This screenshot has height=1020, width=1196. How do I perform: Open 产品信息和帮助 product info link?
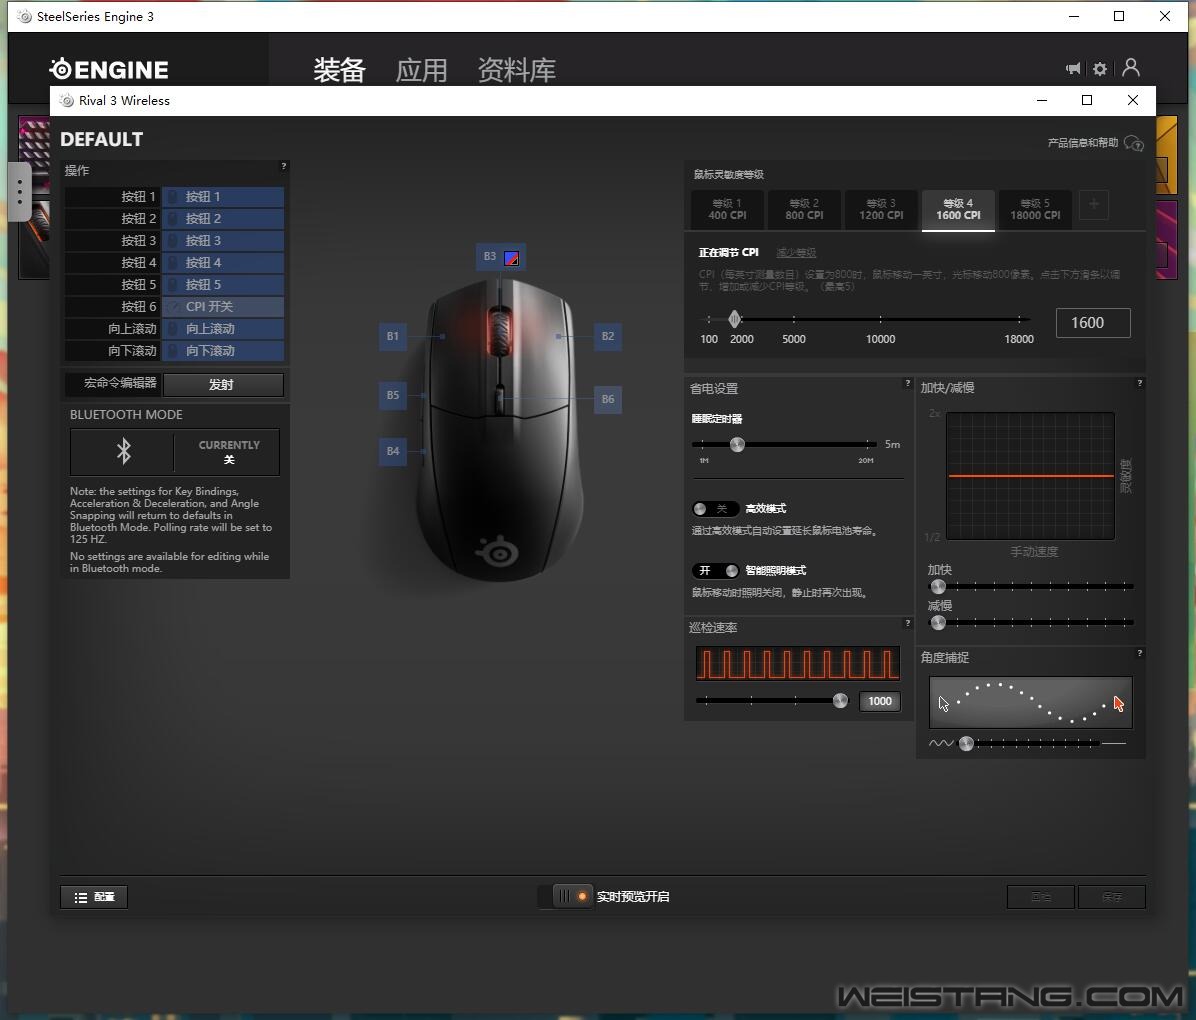1083,143
